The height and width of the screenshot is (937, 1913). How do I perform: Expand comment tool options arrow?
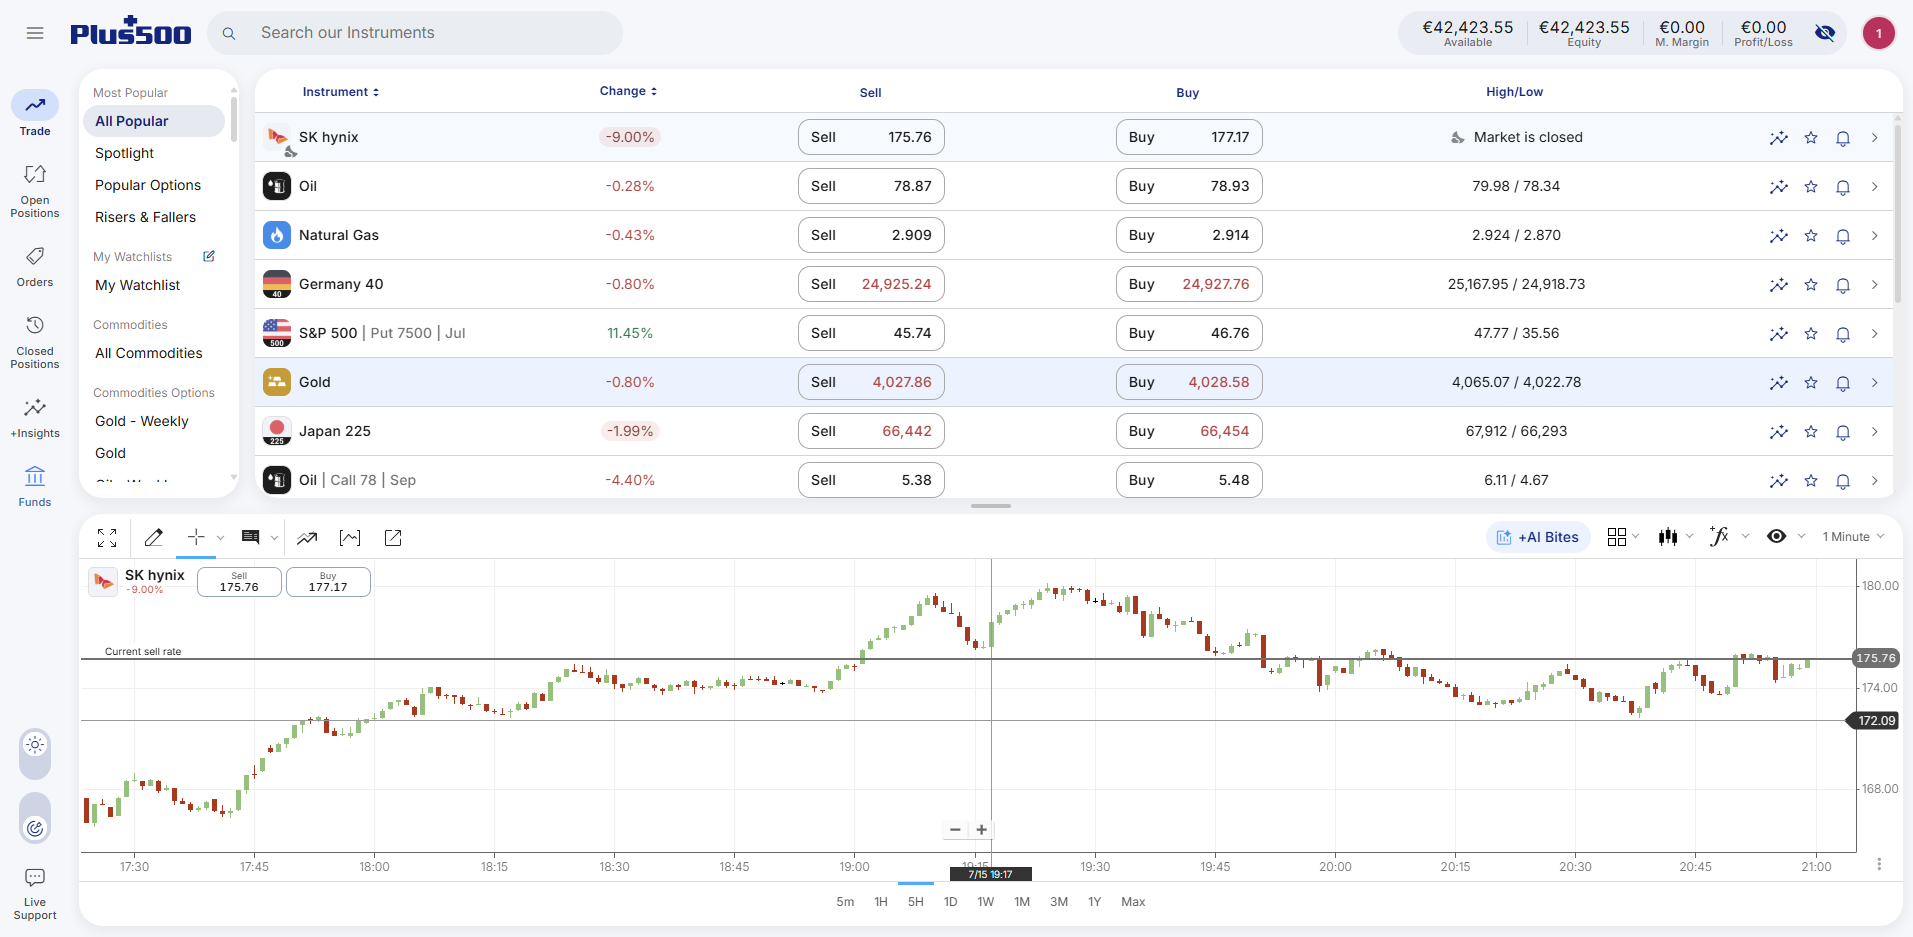pos(274,538)
